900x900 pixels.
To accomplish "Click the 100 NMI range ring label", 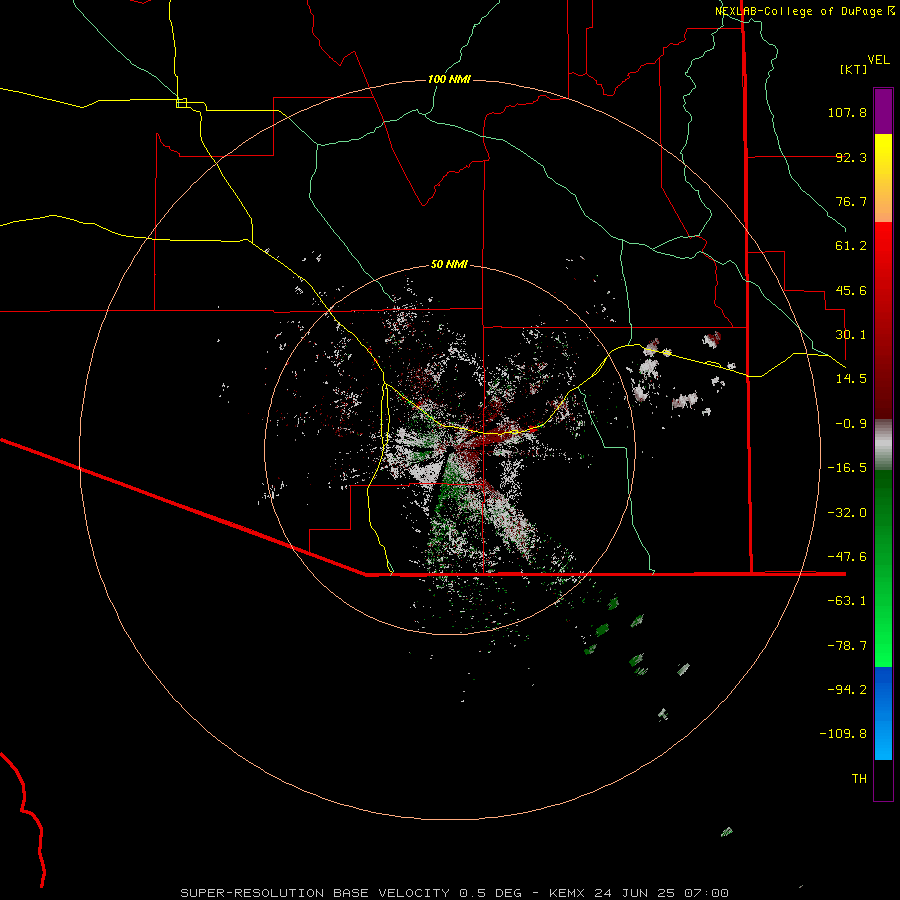I will tap(449, 79).
